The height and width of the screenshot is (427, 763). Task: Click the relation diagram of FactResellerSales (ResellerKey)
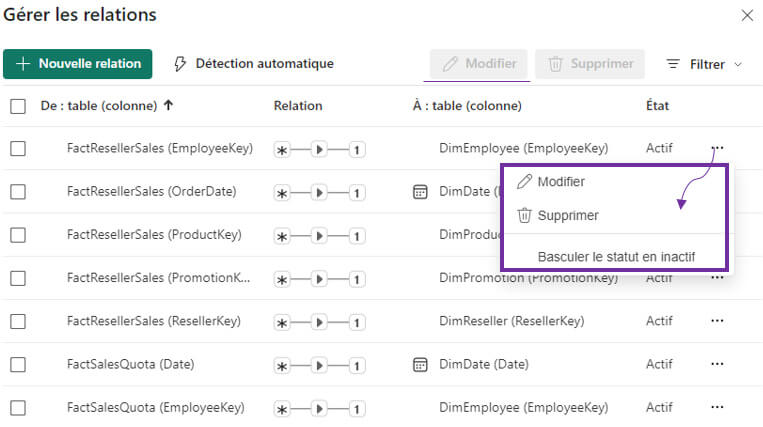click(x=319, y=322)
